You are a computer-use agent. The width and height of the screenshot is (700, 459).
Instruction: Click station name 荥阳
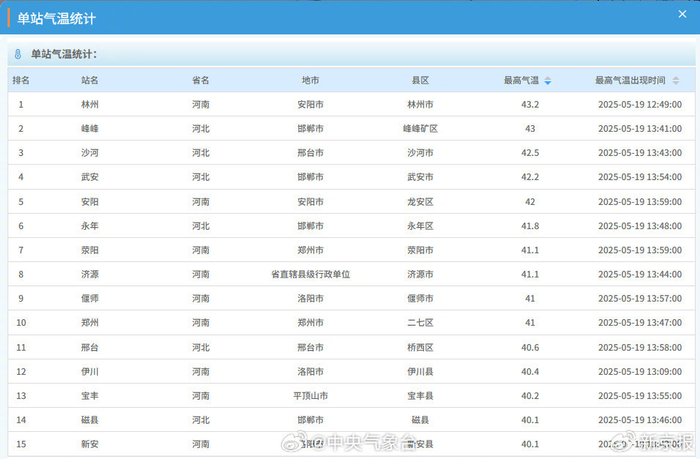tap(90, 250)
